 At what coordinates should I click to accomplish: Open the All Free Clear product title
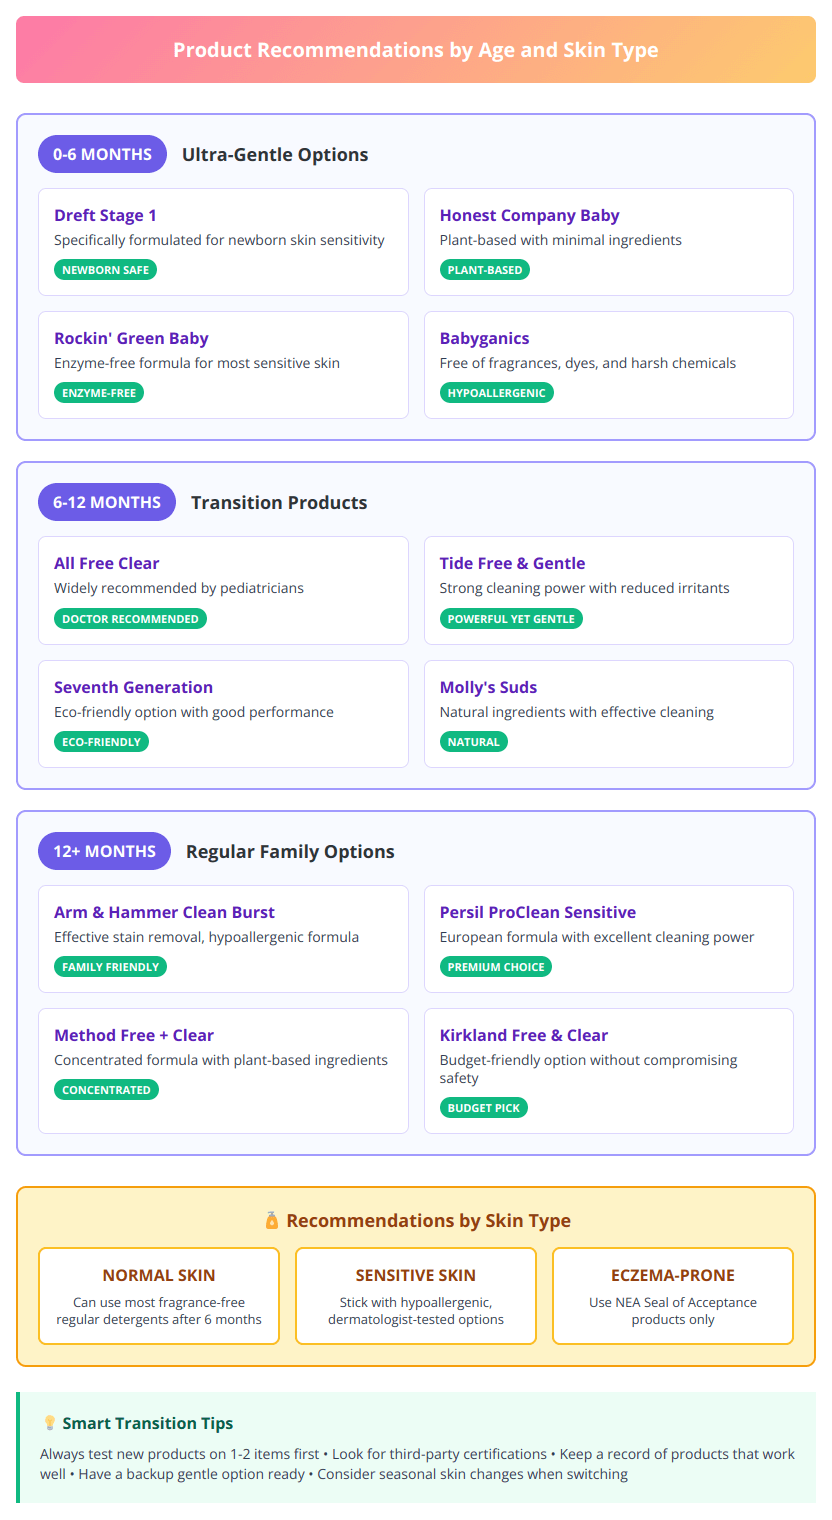107,563
